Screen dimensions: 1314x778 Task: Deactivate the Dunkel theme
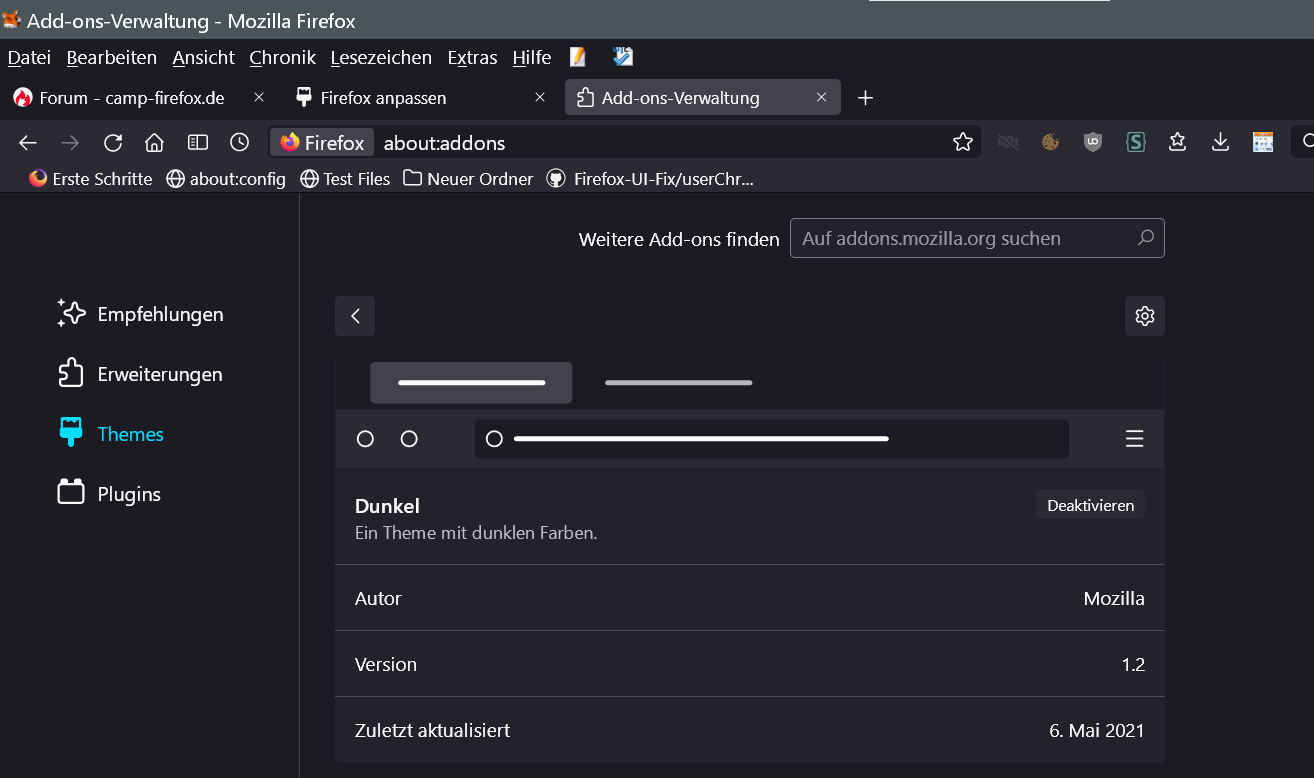pos(1090,505)
